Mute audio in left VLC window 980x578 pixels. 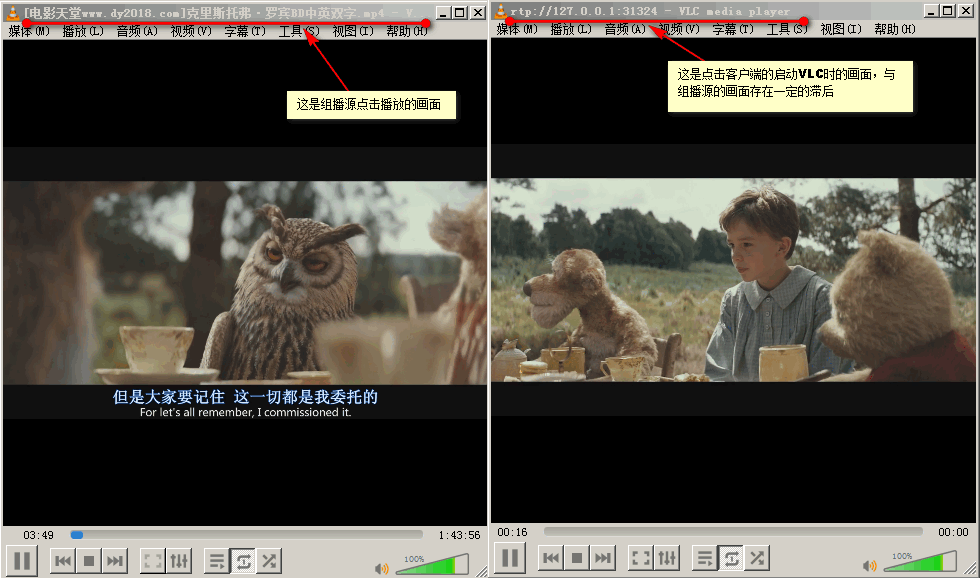pyautogui.click(x=381, y=568)
